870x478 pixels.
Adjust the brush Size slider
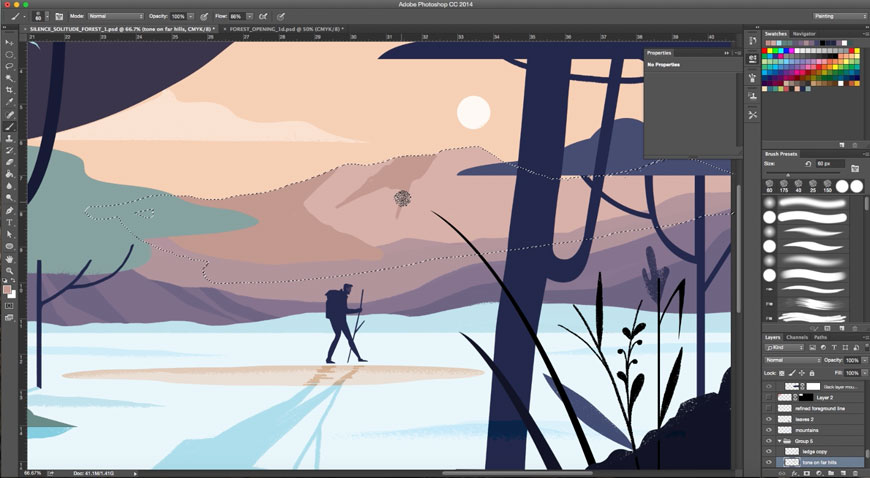click(788, 174)
